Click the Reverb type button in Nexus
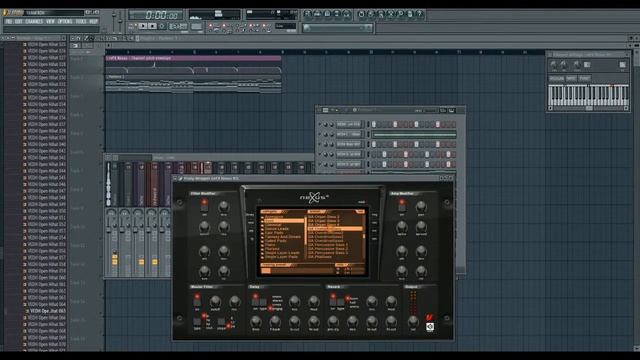Viewport: 640px width, 360px height. pos(341,302)
